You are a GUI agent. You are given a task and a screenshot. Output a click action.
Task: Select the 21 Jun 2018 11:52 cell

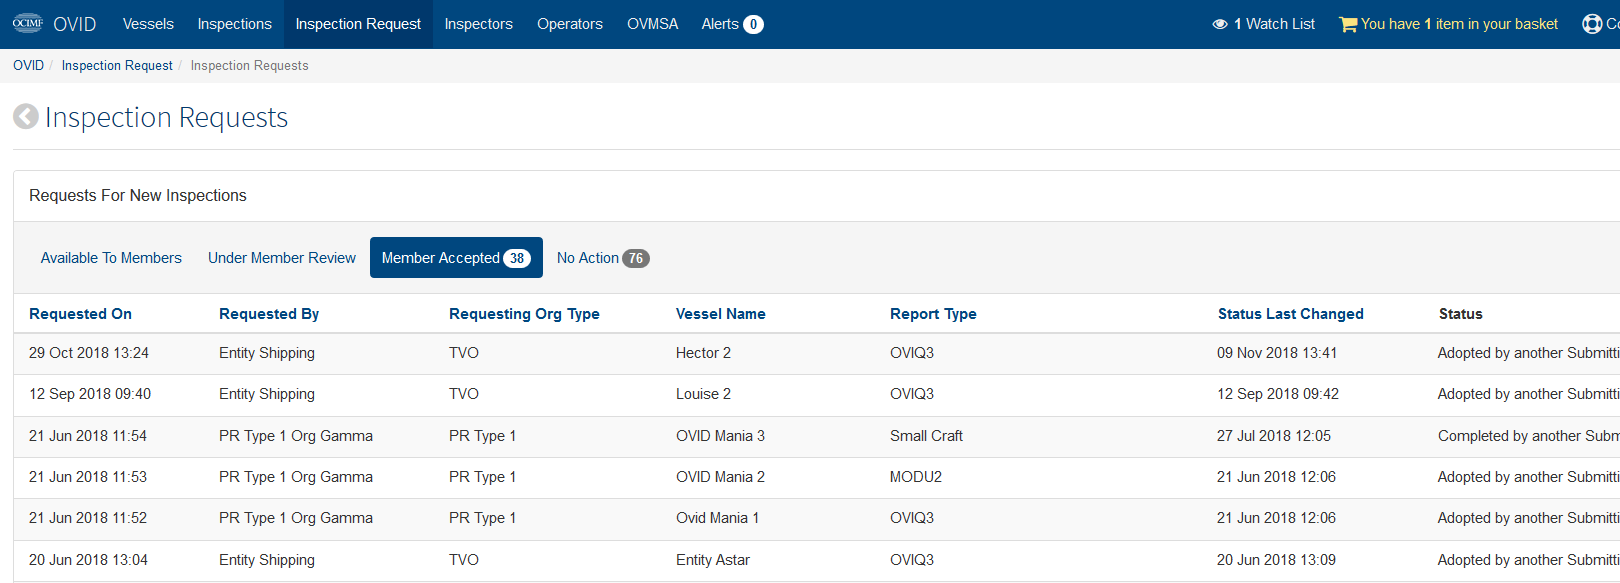pos(88,518)
